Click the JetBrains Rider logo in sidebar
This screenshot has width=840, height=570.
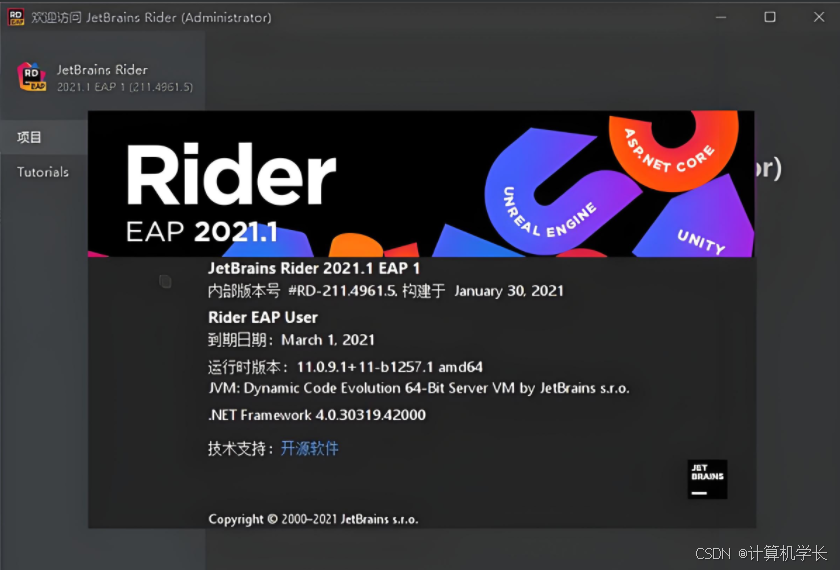31,77
